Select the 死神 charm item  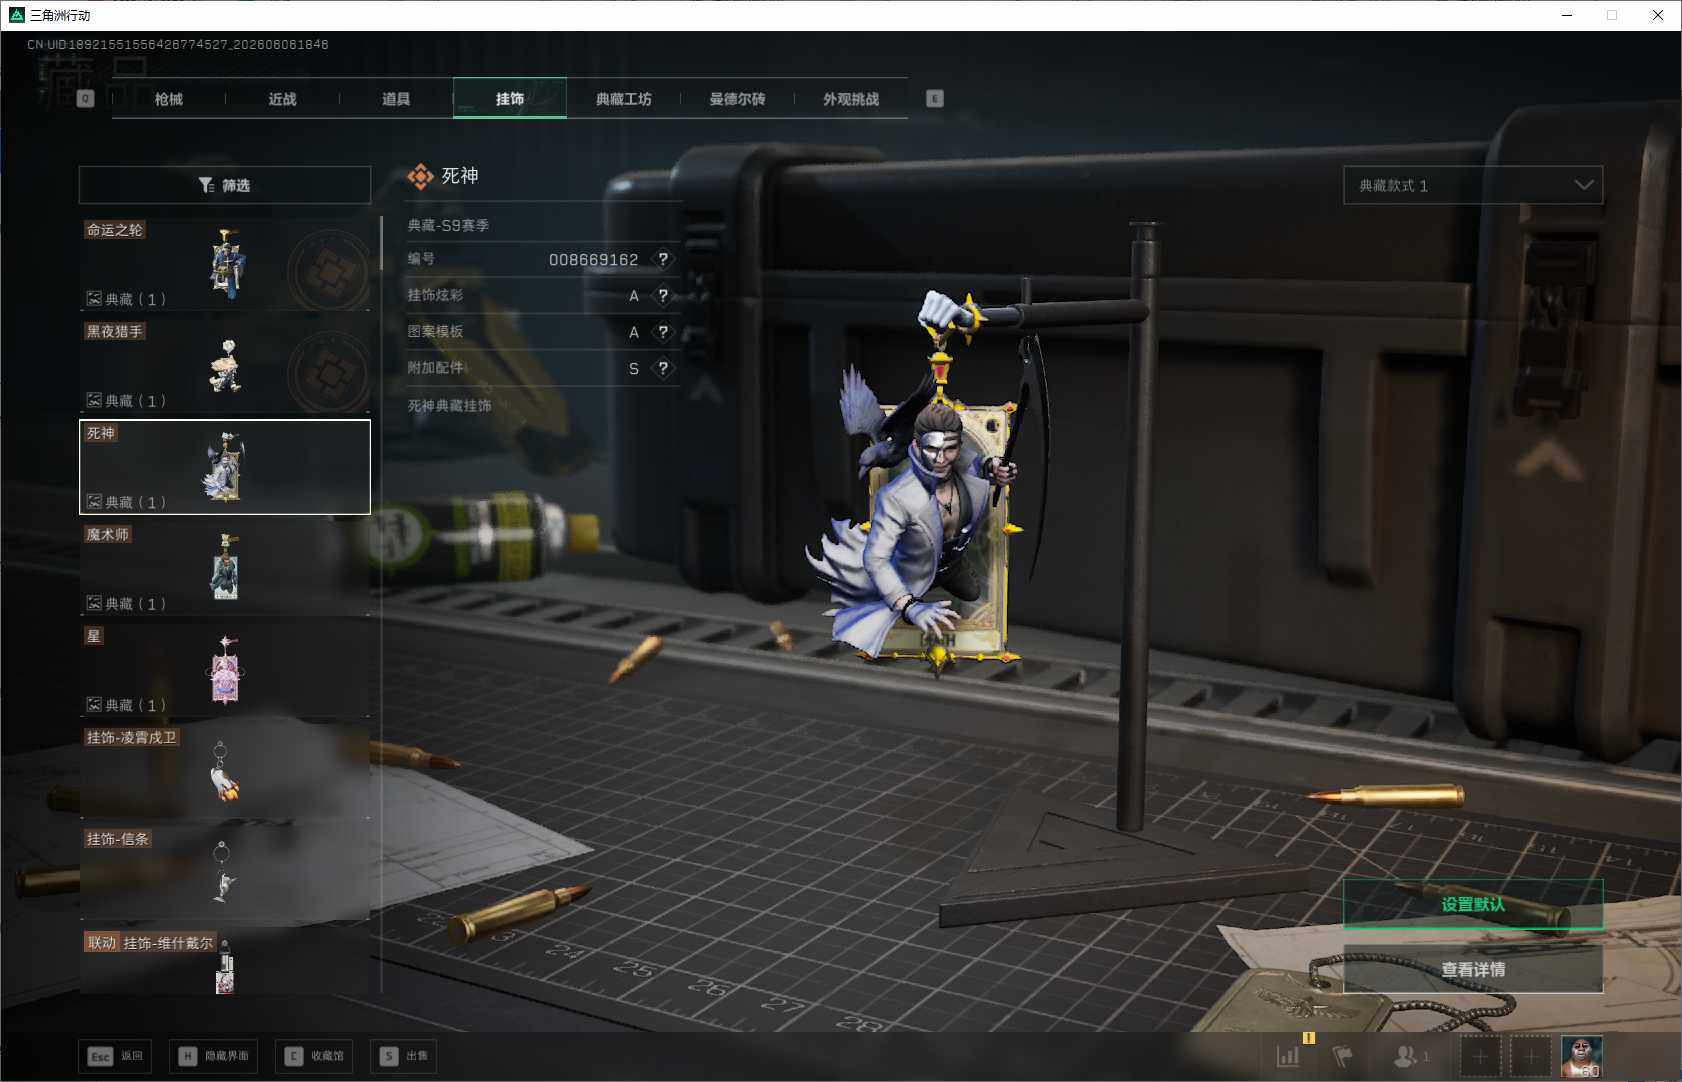(x=225, y=467)
